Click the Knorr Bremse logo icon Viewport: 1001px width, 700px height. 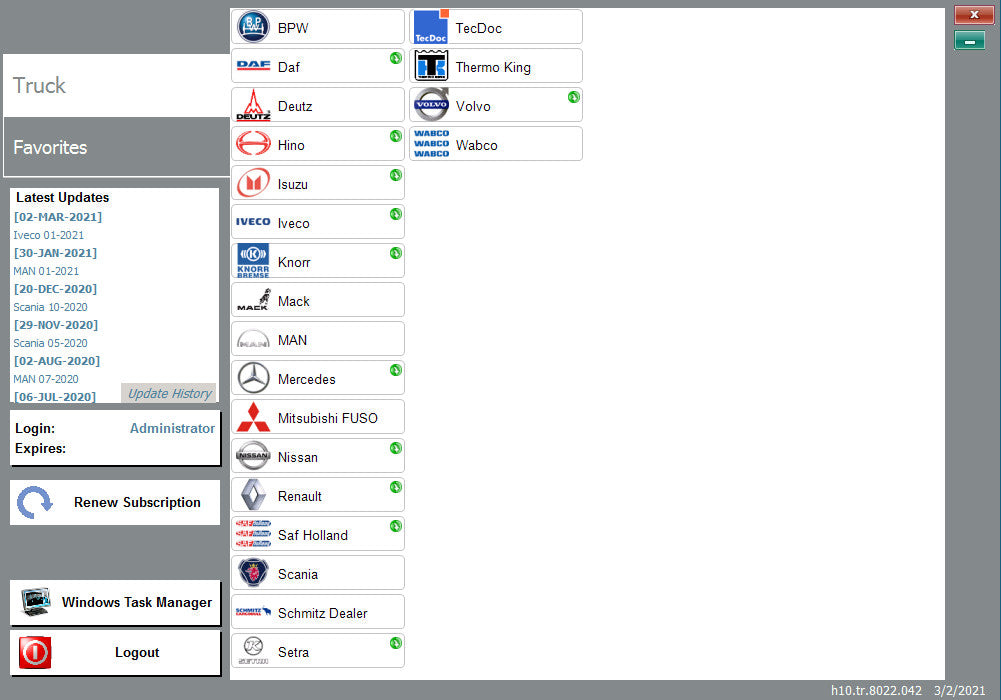click(x=253, y=260)
